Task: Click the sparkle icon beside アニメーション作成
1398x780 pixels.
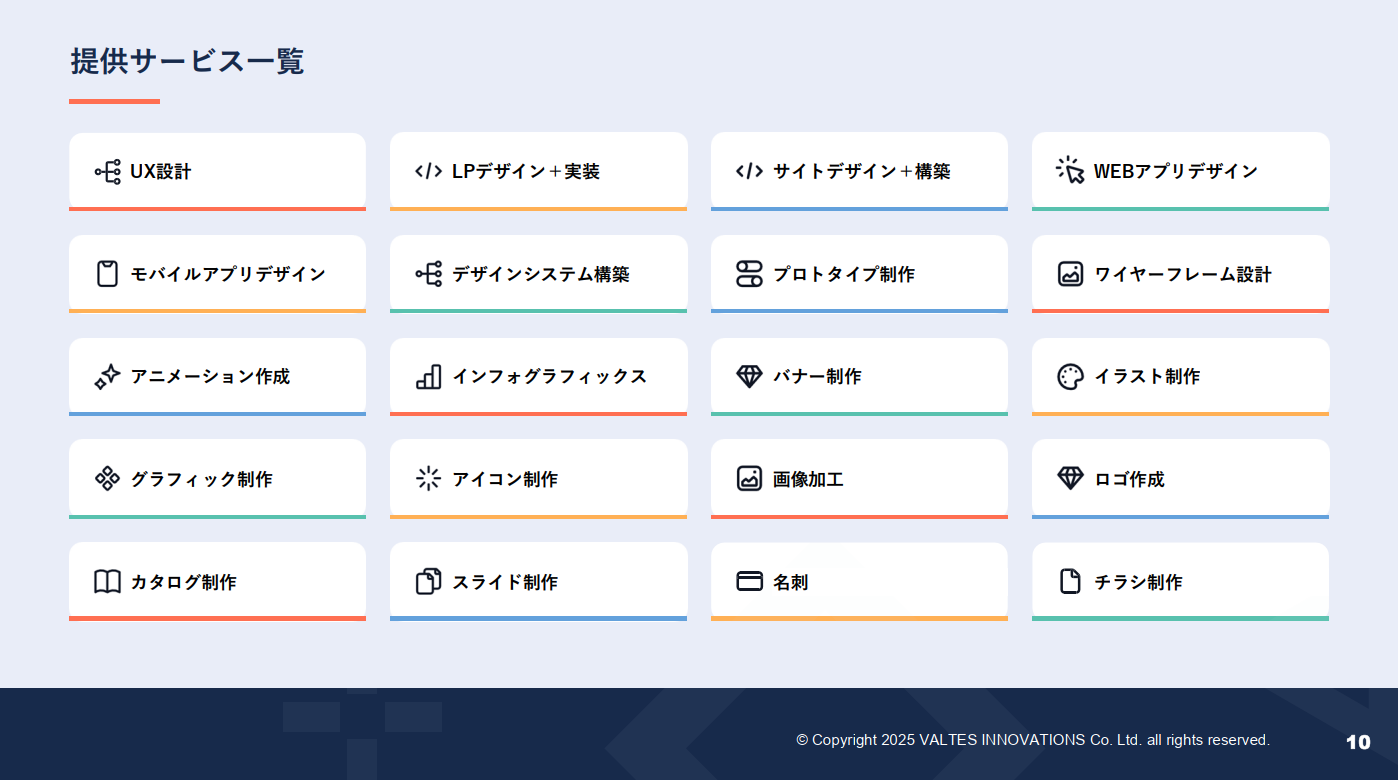Action: point(107,377)
